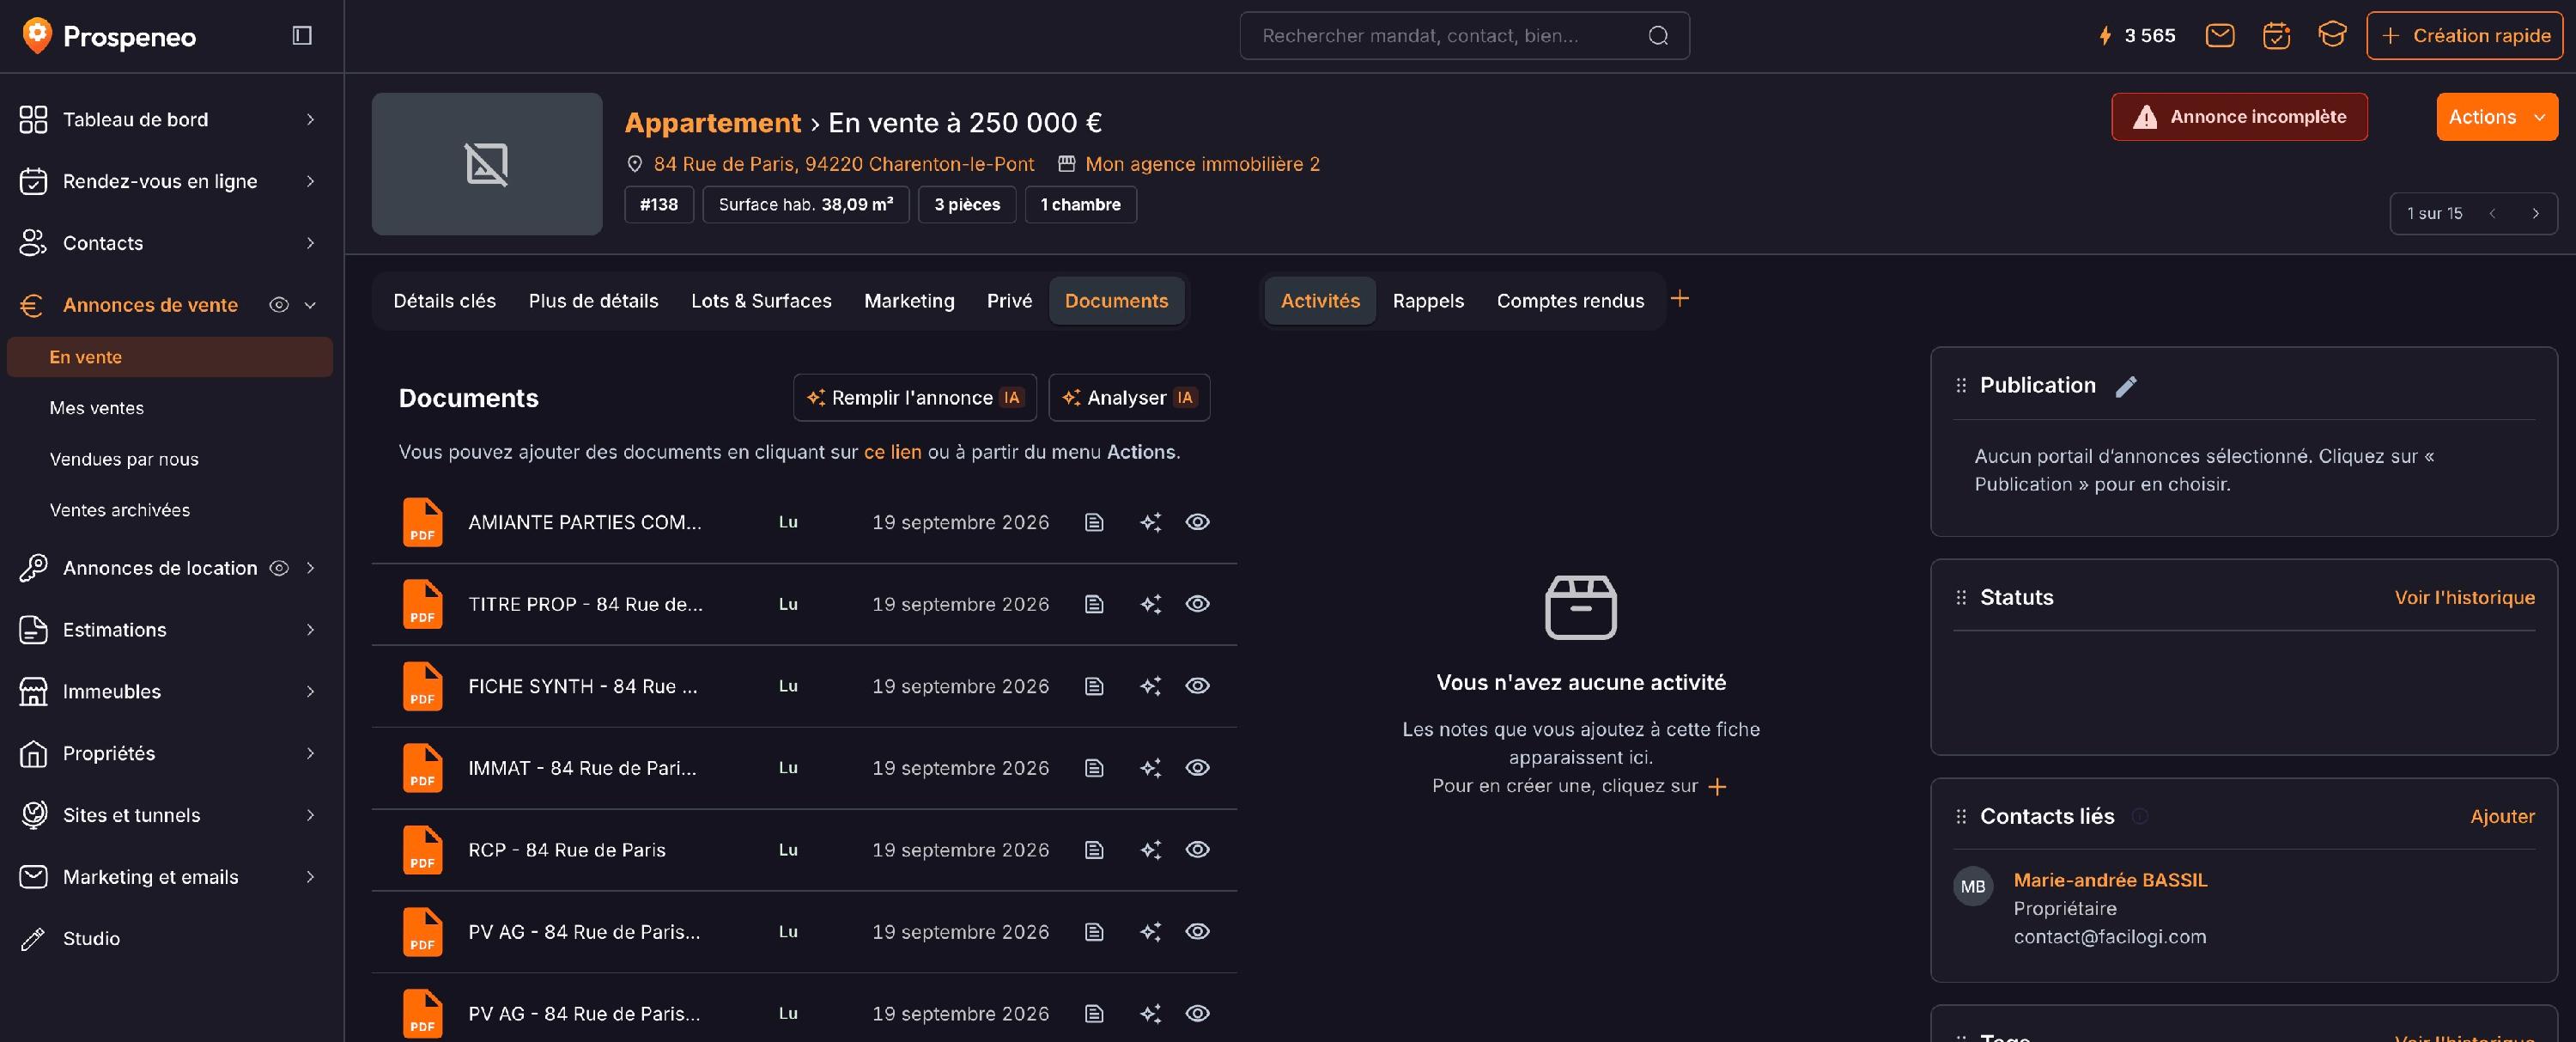The height and width of the screenshot is (1042, 2576).
Task: Open ce lien to add documents
Action: click(892, 452)
